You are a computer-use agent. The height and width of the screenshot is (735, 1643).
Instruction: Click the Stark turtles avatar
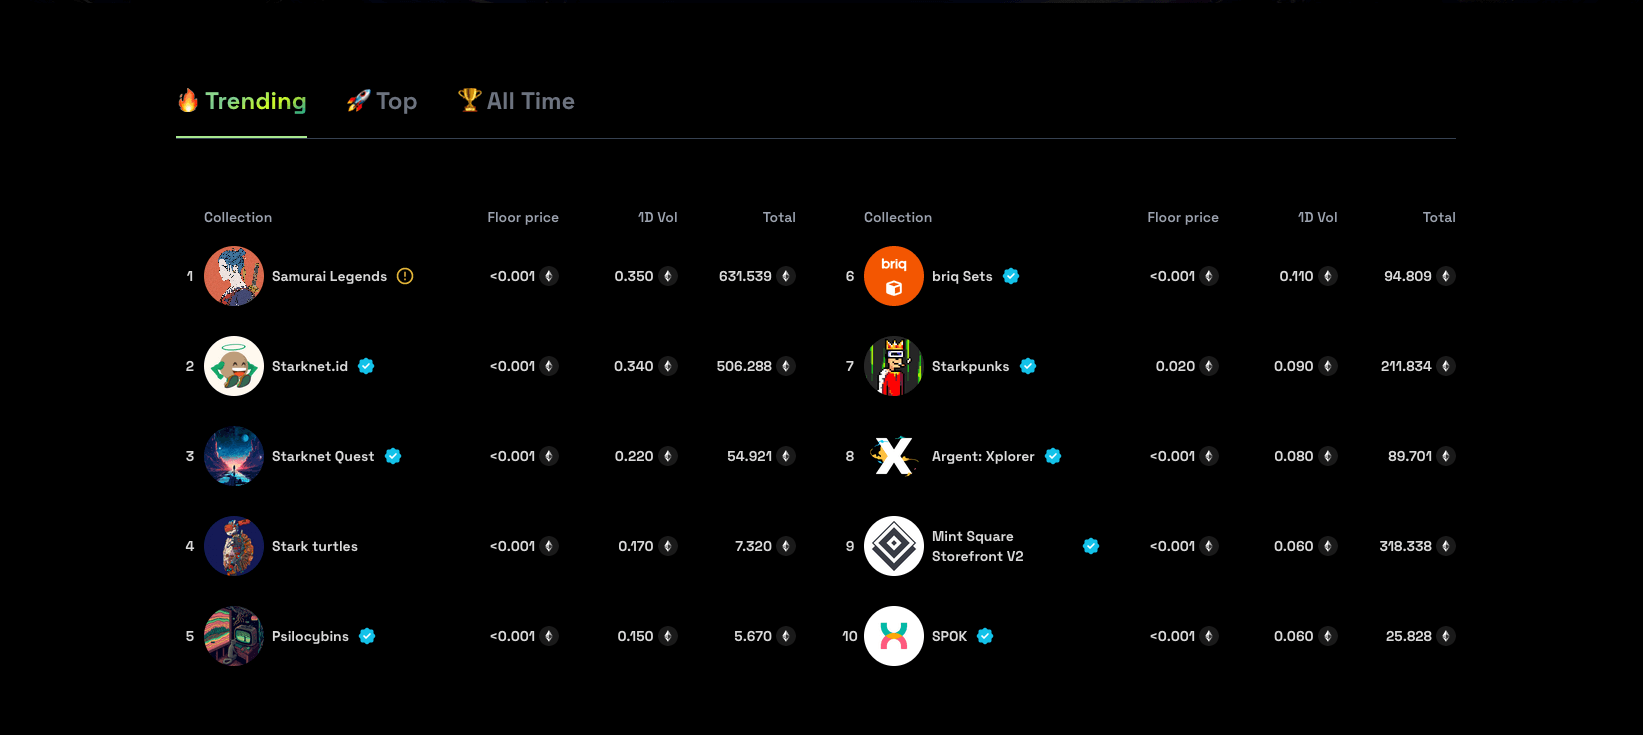(x=234, y=546)
